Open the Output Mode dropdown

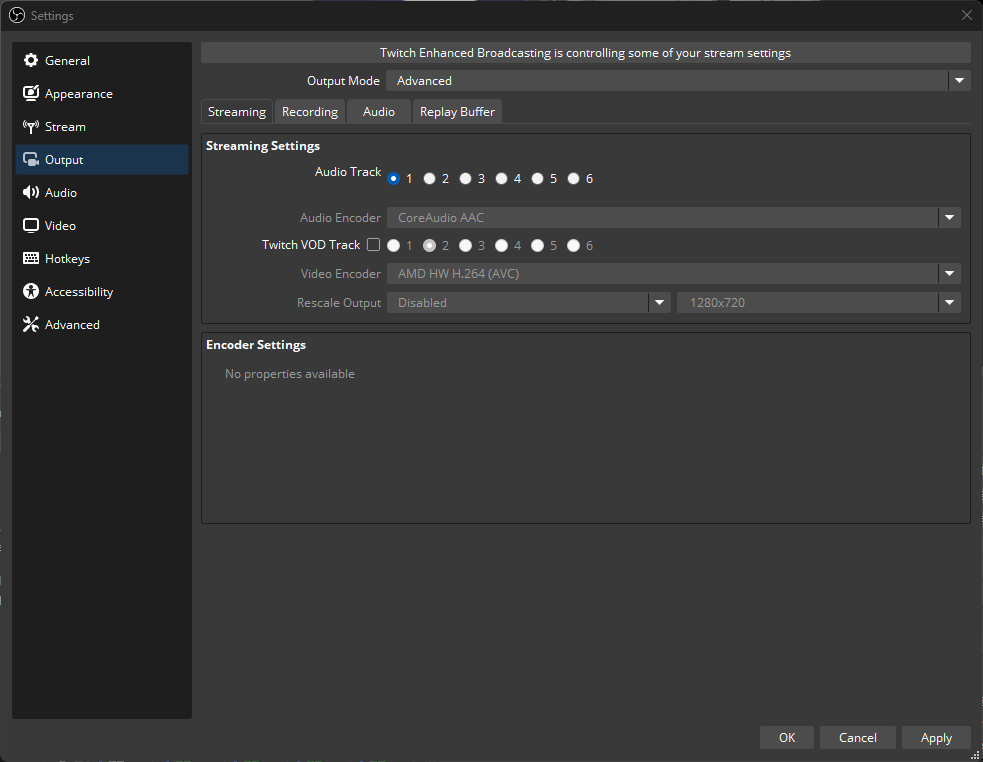coord(678,81)
